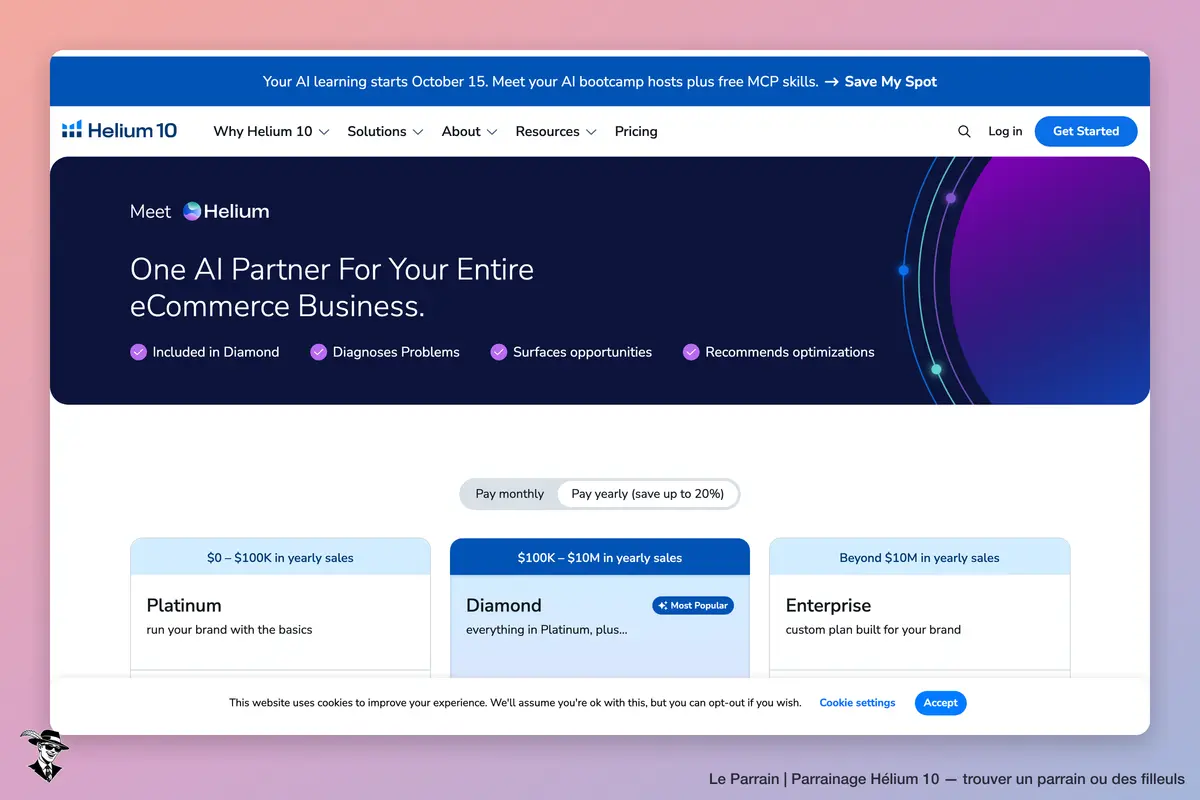Open the Log in page

click(1005, 131)
